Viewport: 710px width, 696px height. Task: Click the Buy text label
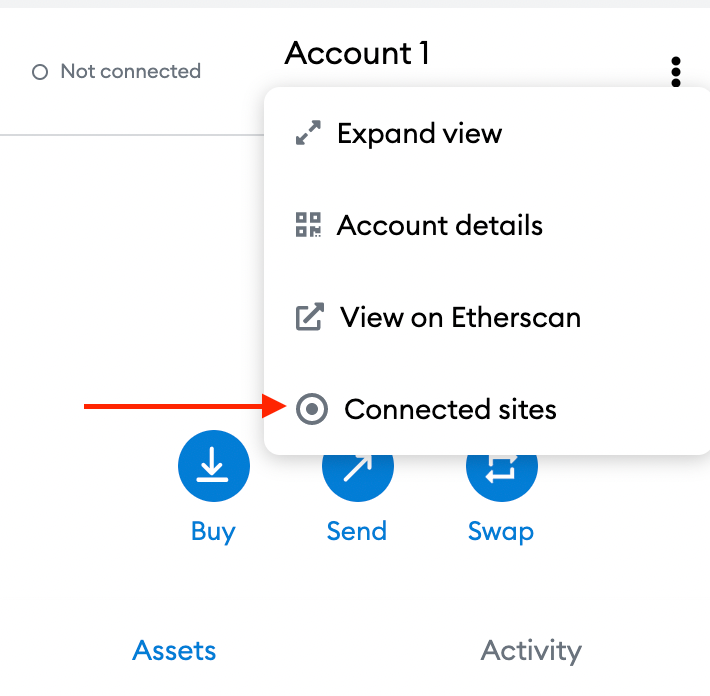[213, 531]
